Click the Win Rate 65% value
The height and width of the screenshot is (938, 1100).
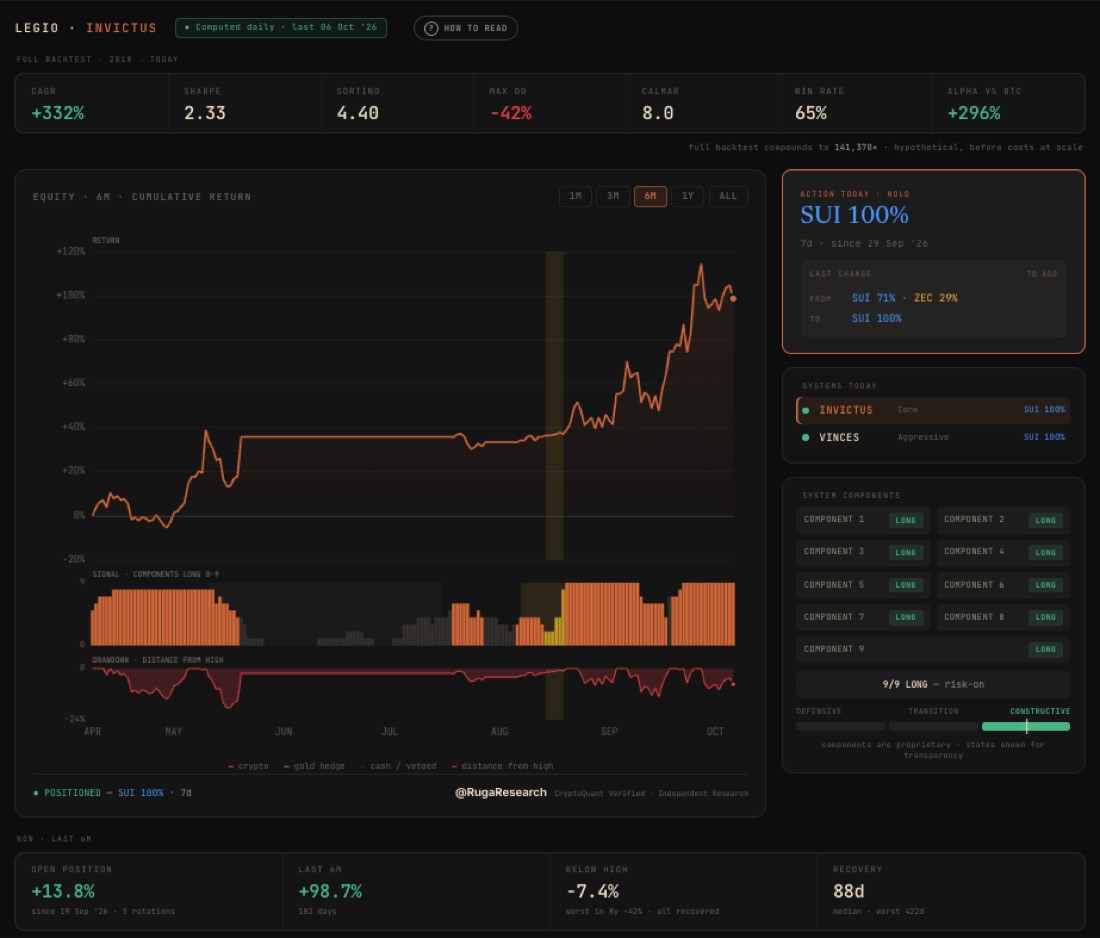point(811,113)
